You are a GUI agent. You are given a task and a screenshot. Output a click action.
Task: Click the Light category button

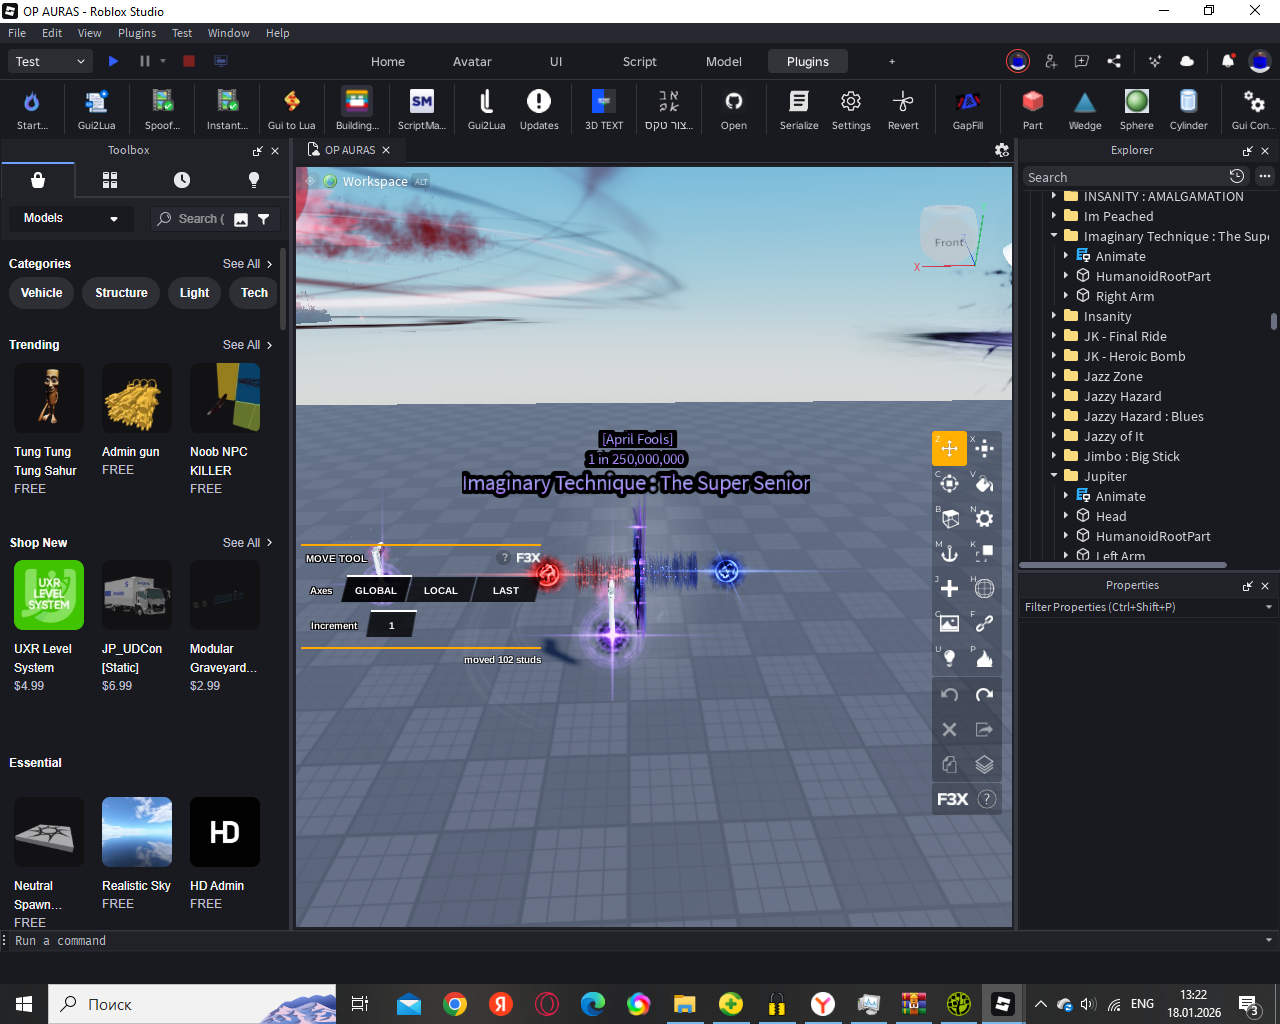click(x=194, y=293)
